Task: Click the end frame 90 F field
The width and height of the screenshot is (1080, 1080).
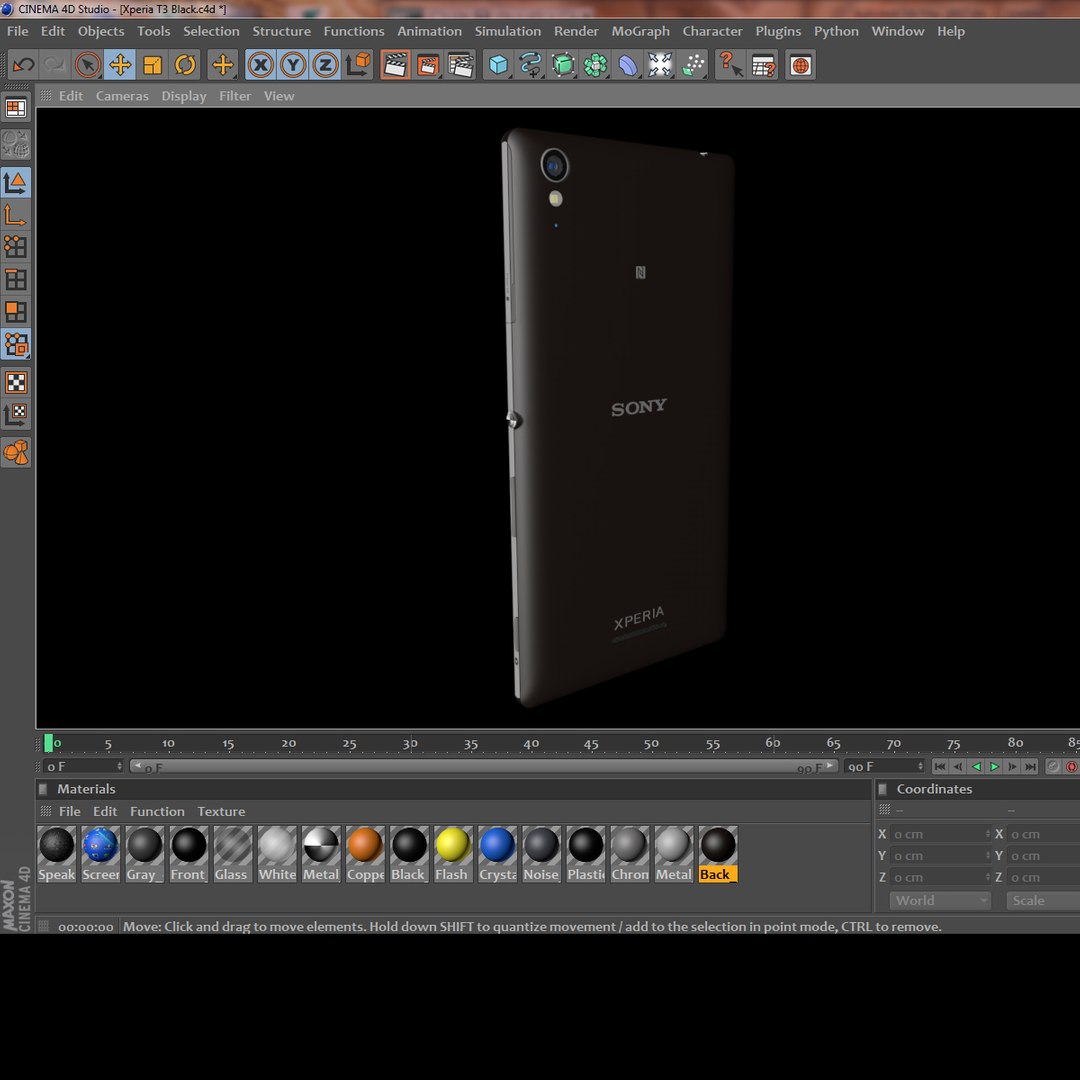Action: point(884,767)
